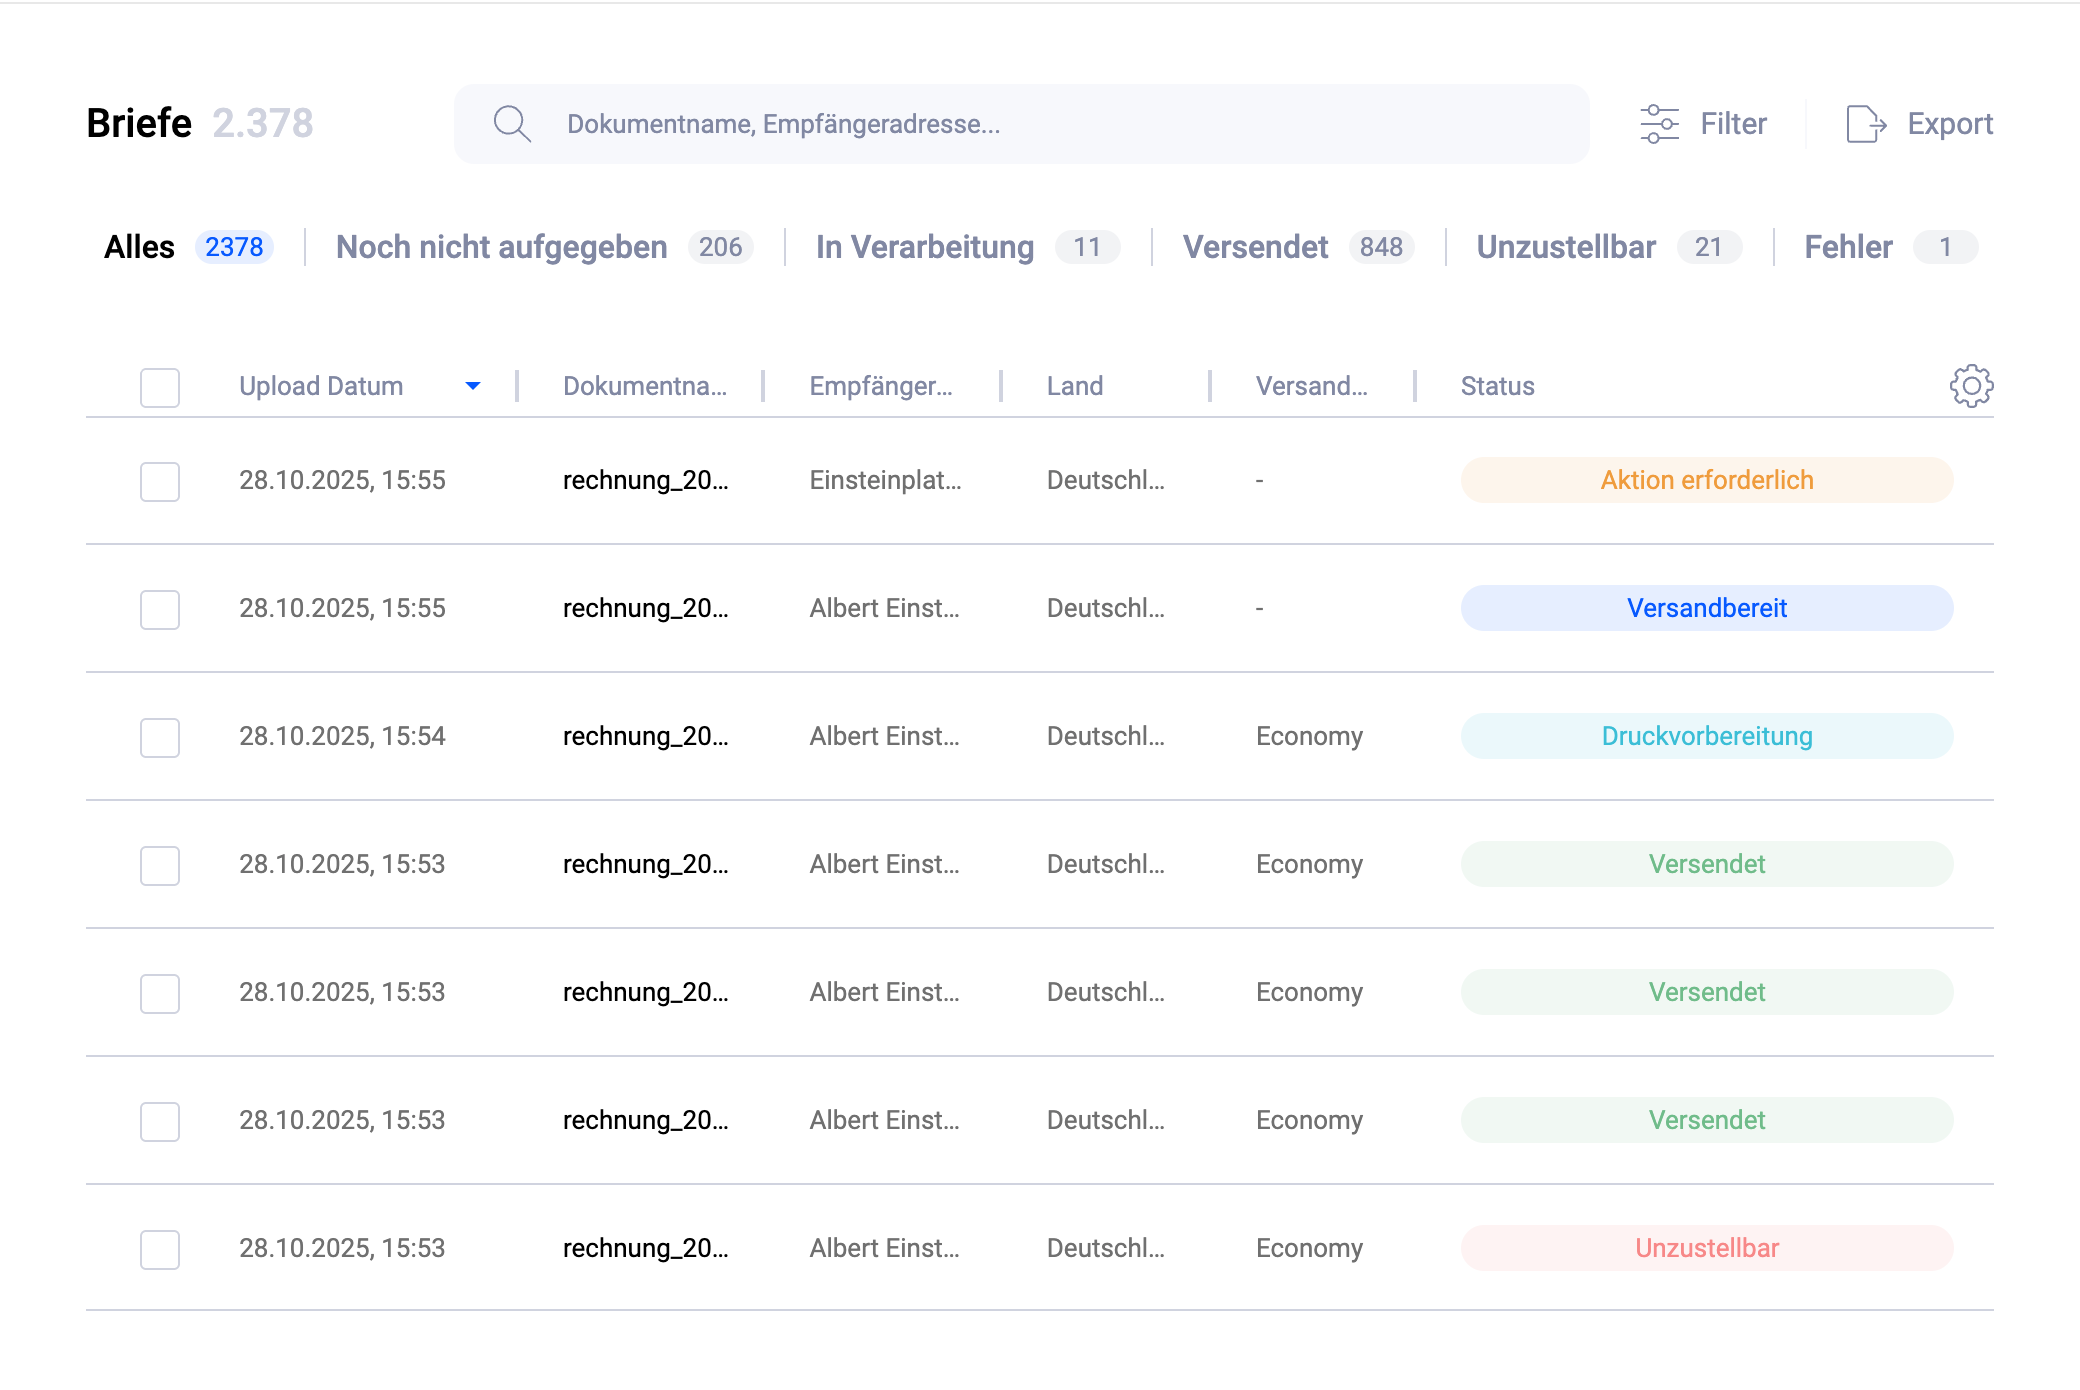This screenshot has height=1390, width=2080.
Task: Click the Versandbereit status badge
Action: (x=1705, y=609)
